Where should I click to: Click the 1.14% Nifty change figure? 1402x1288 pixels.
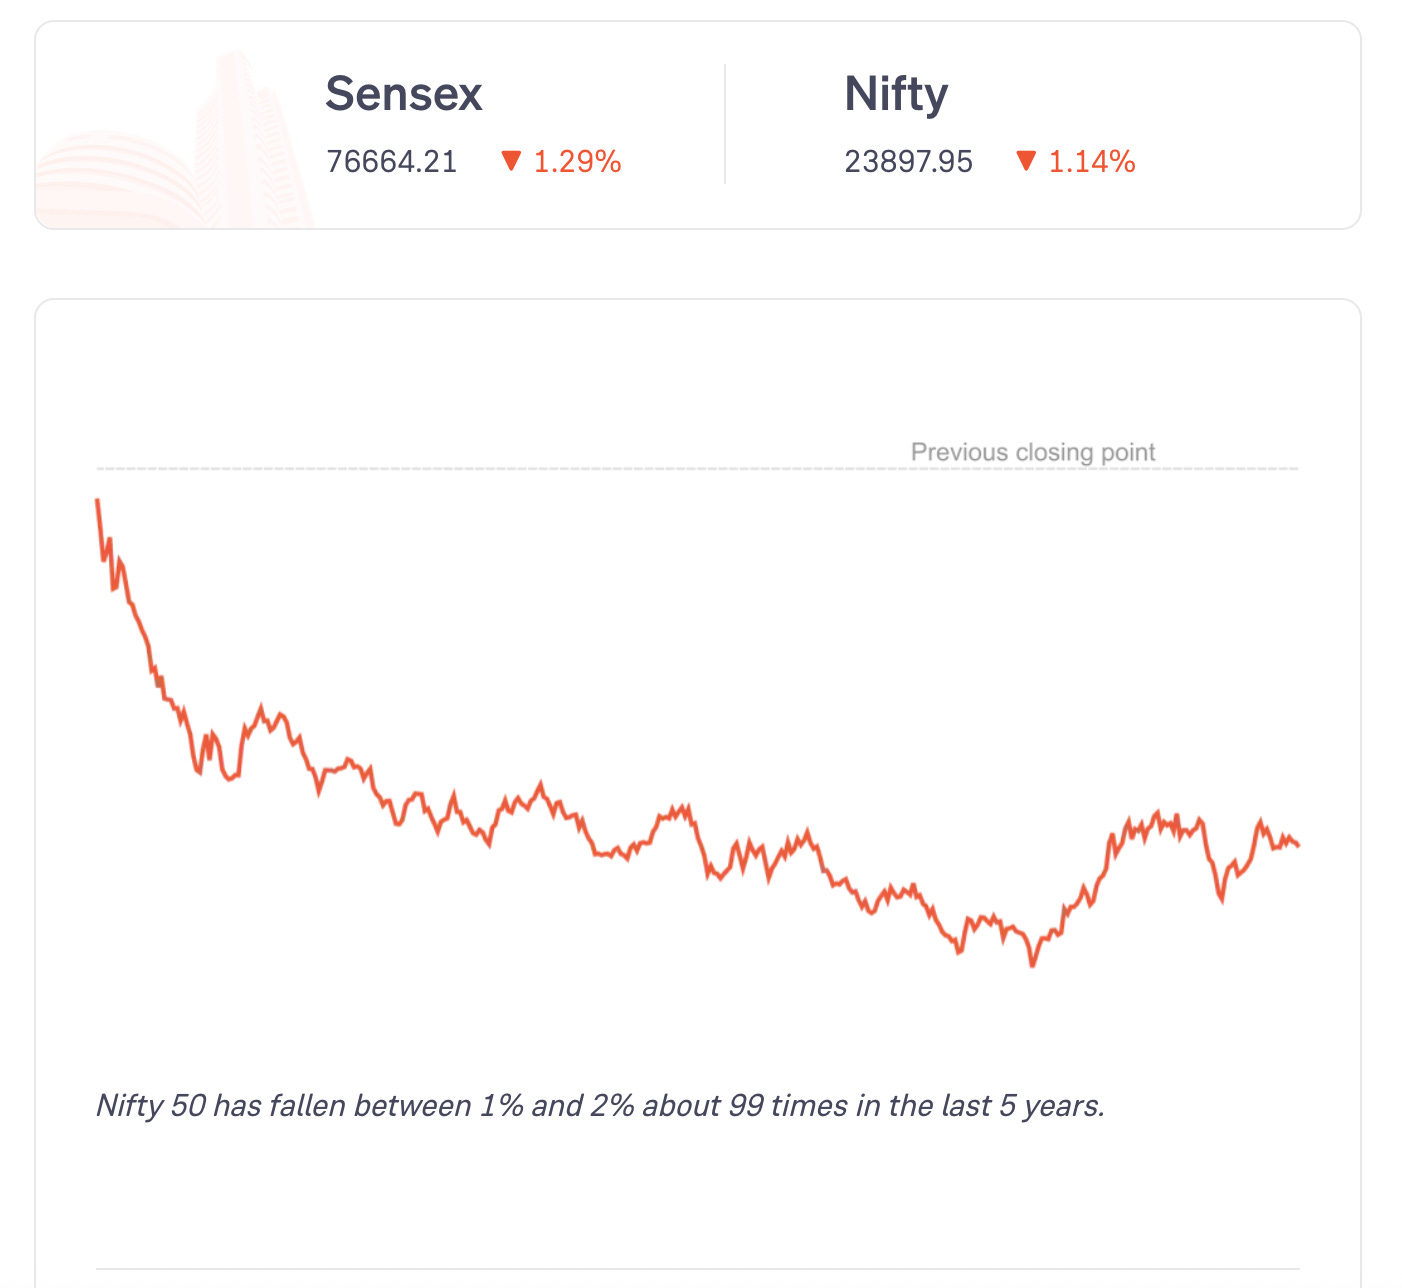click(1091, 162)
